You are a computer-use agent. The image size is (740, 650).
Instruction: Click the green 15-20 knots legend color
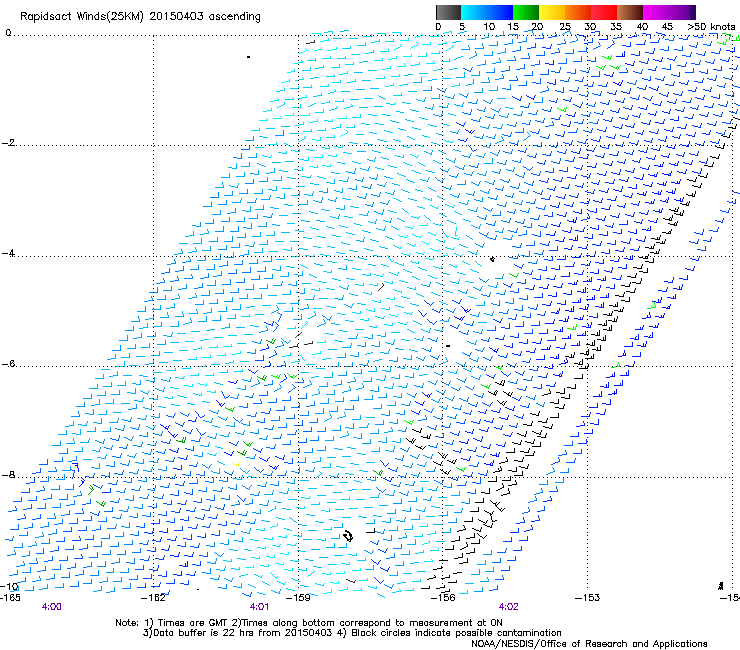pos(526,12)
